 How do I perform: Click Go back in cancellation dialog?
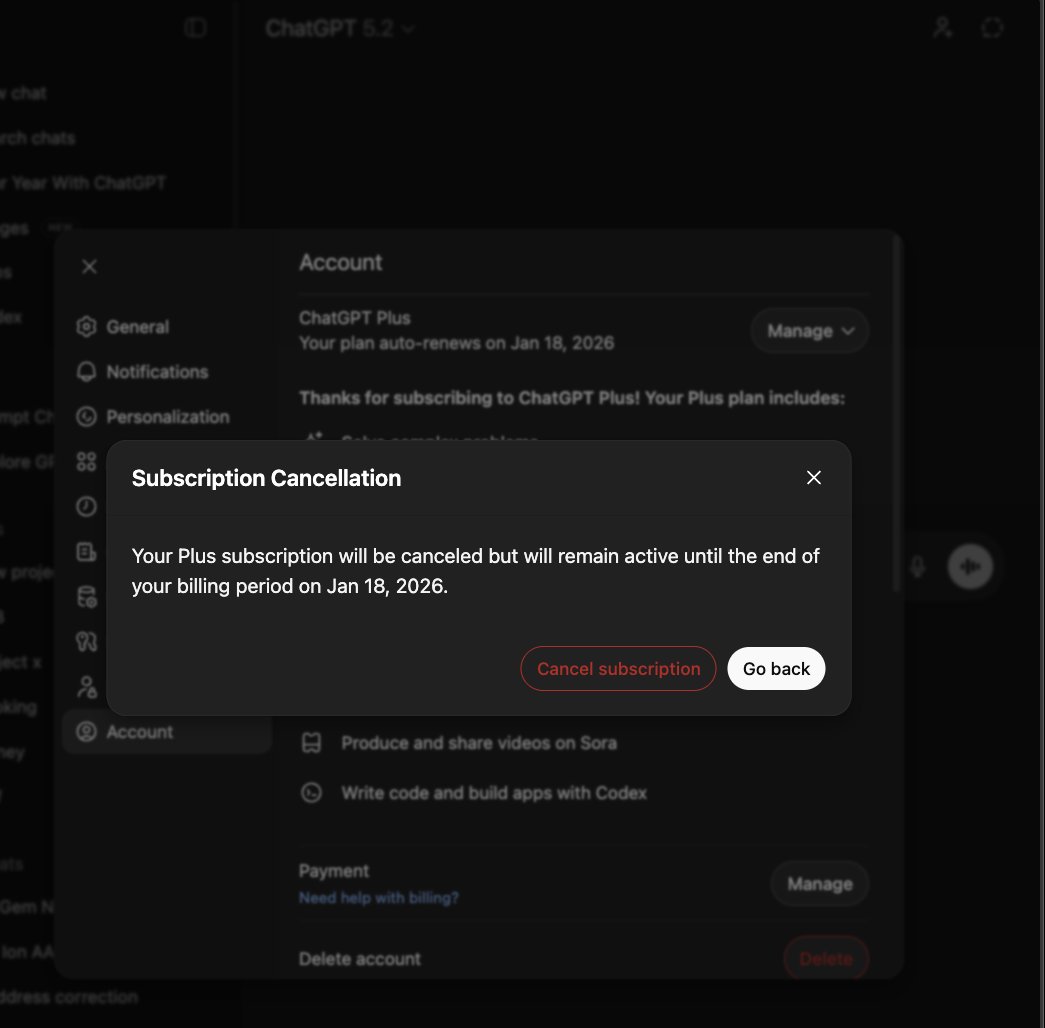pyautogui.click(x=776, y=669)
